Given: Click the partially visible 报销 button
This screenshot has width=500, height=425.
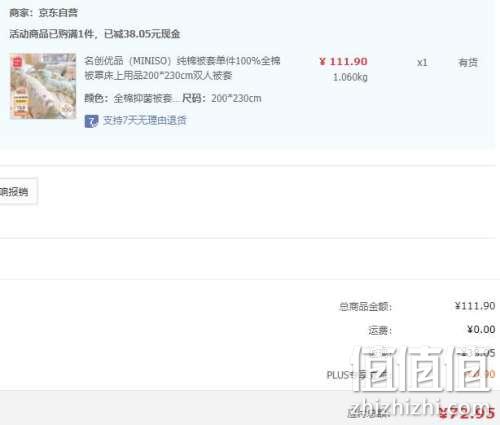Looking at the screenshot, I should click(x=18, y=191).
